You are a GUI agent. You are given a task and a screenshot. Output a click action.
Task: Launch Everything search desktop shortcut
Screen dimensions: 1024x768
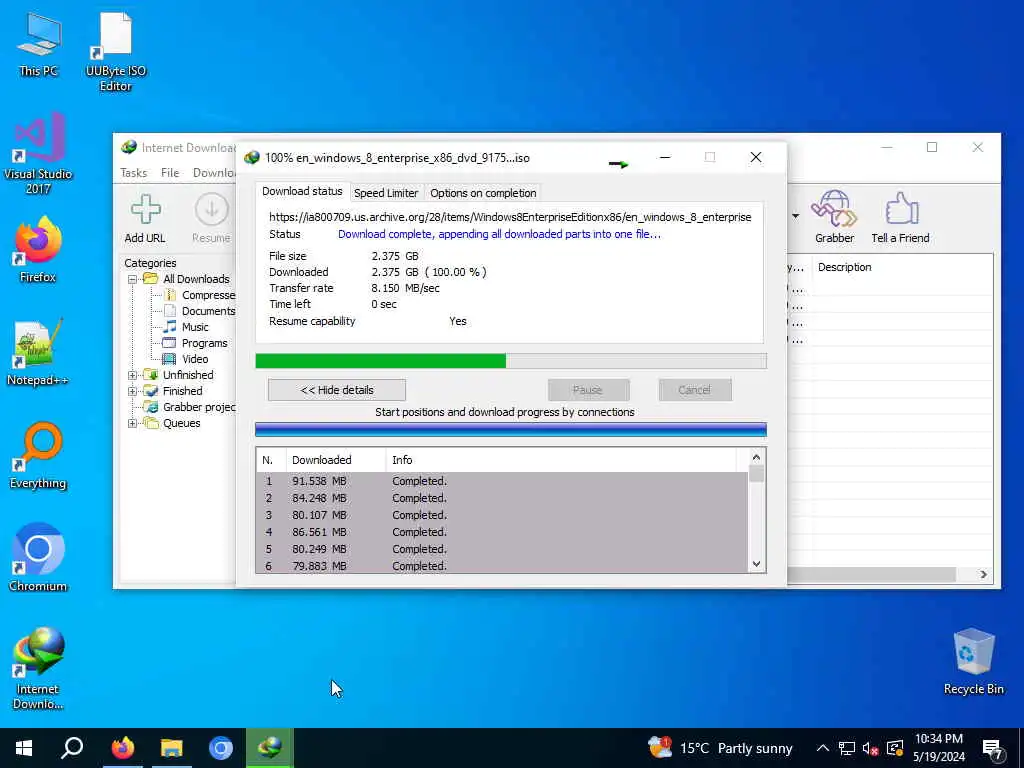(38, 455)
